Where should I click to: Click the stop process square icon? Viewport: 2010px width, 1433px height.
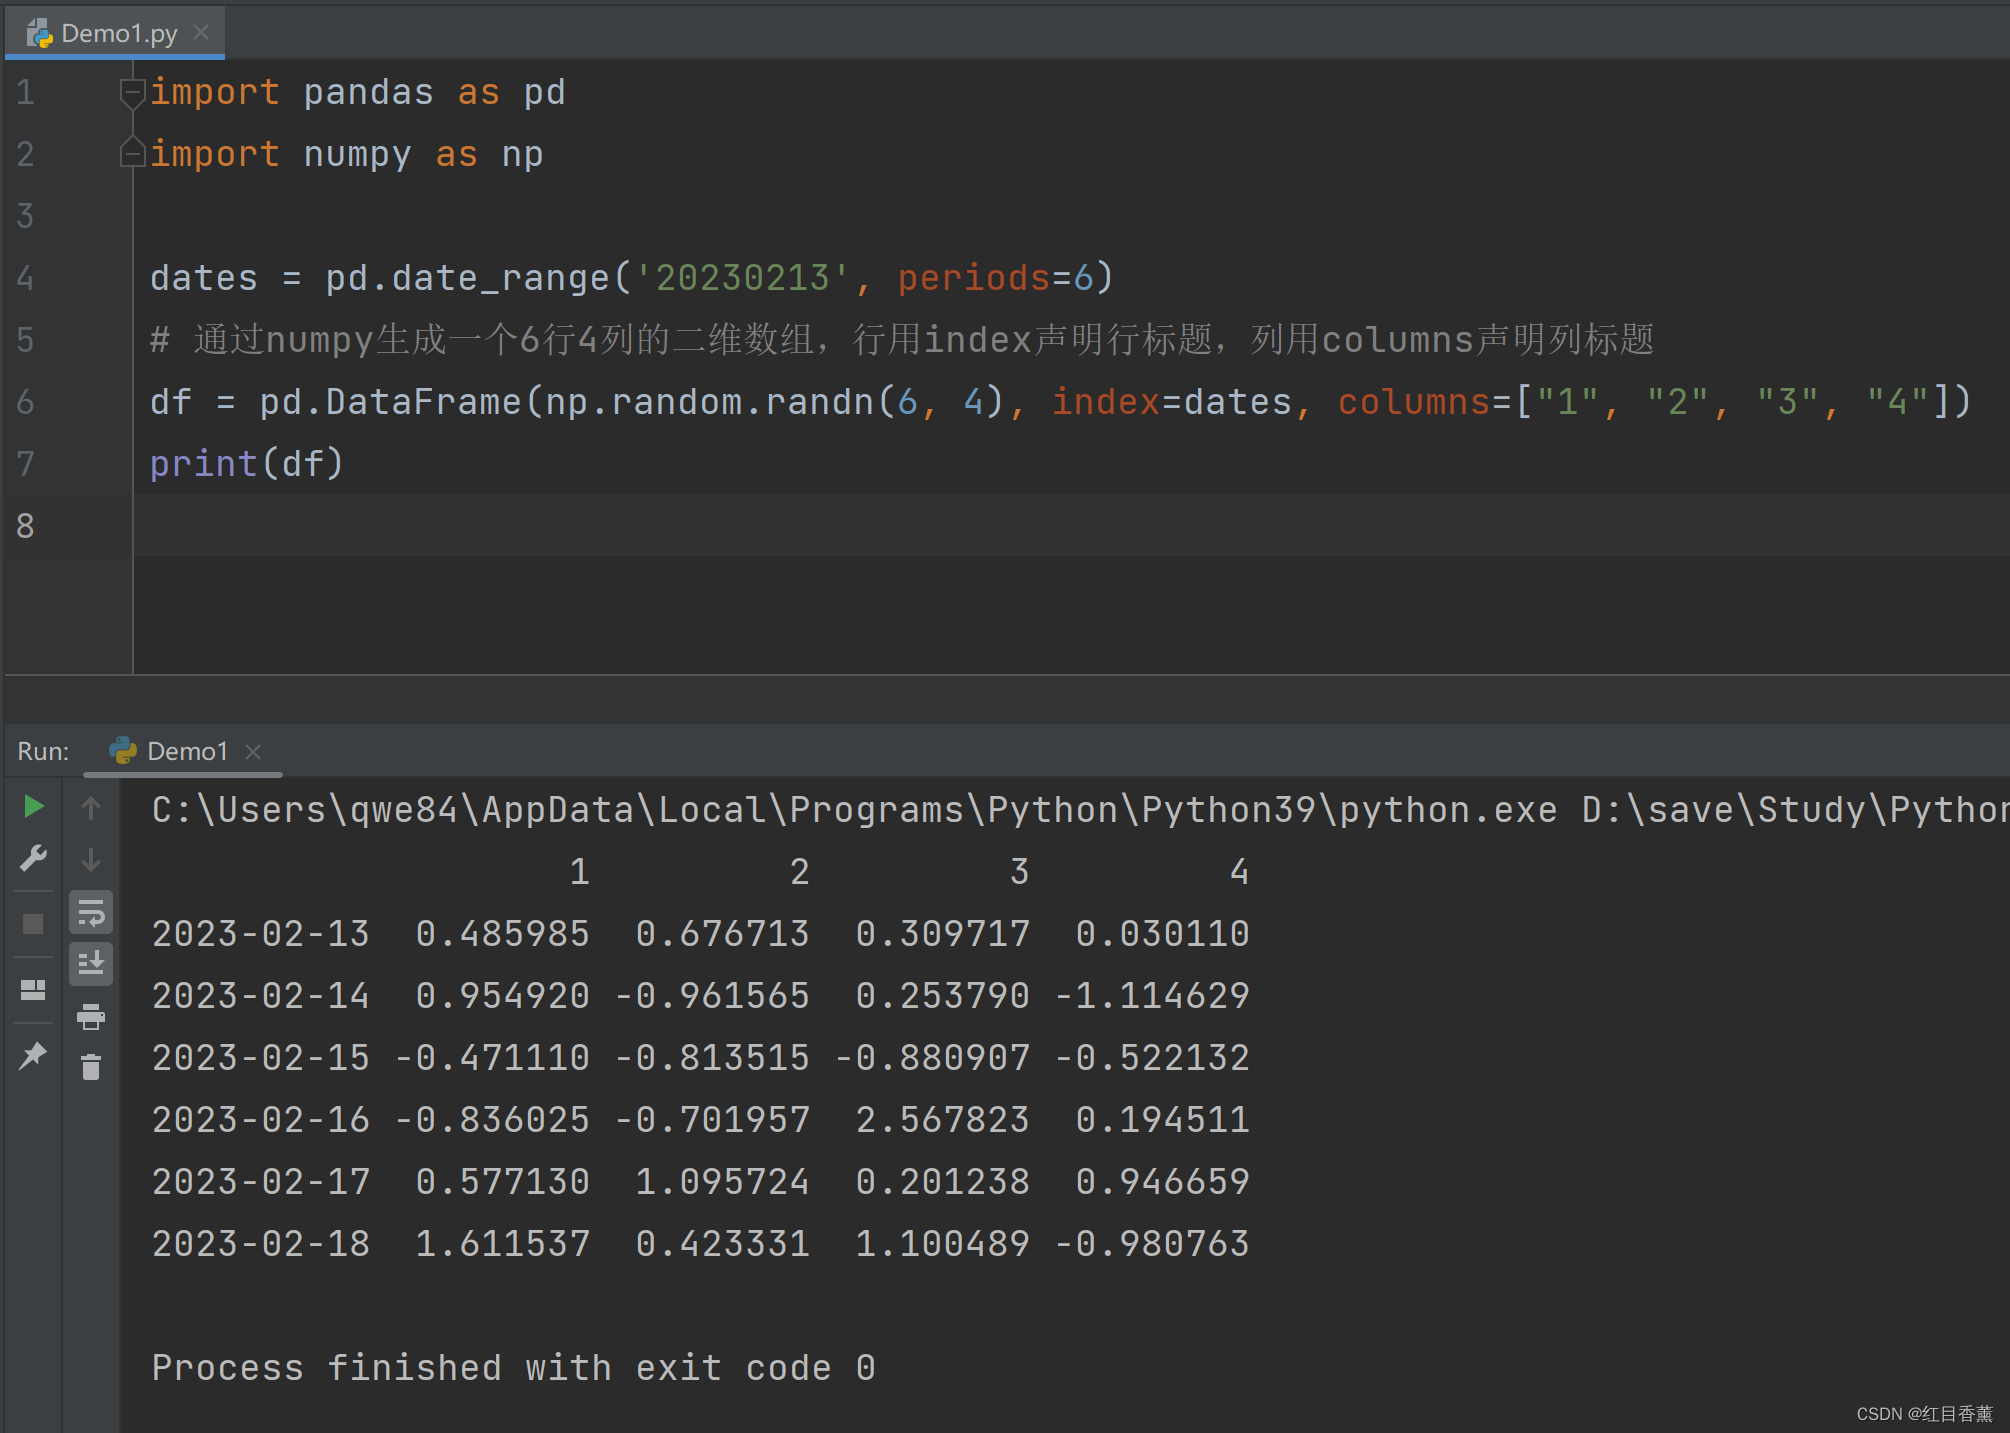tap(33, 923)
